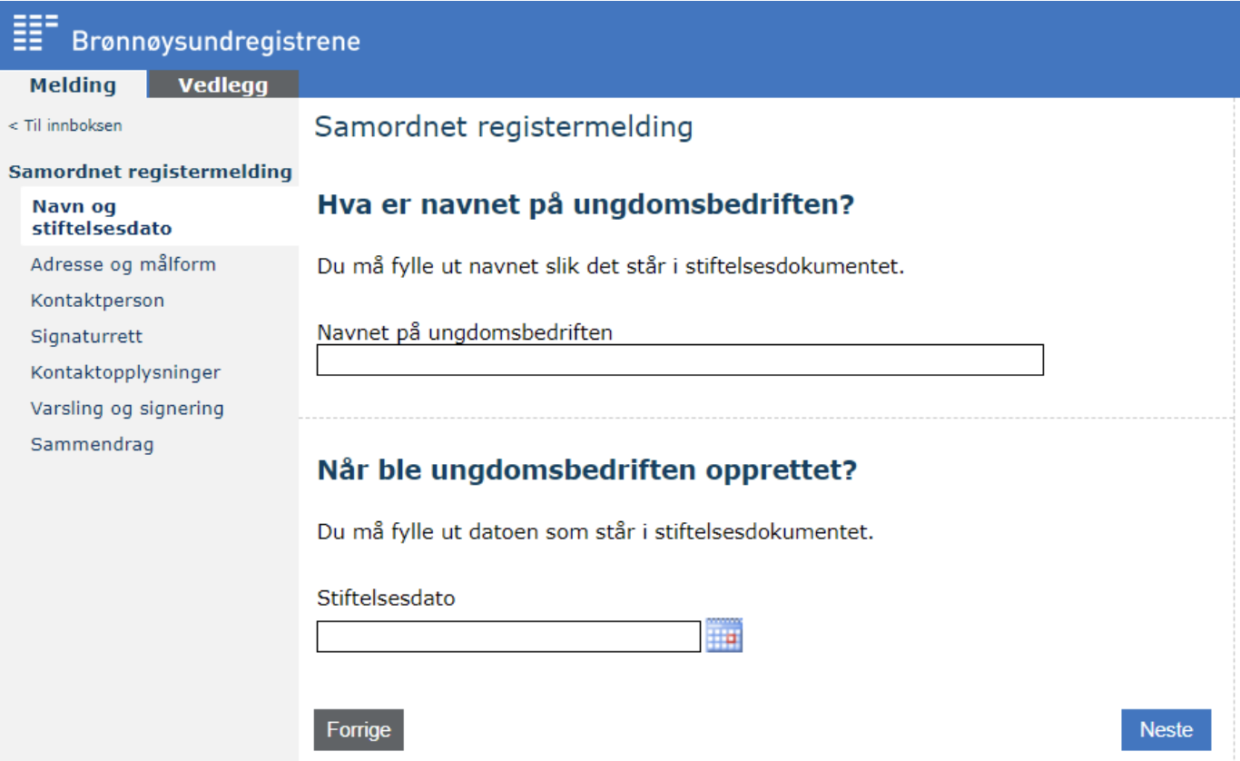The height and width of the screenshot is (761, 1240).
Task: Navigate to Signaturrett step
Action: (86, 336)
